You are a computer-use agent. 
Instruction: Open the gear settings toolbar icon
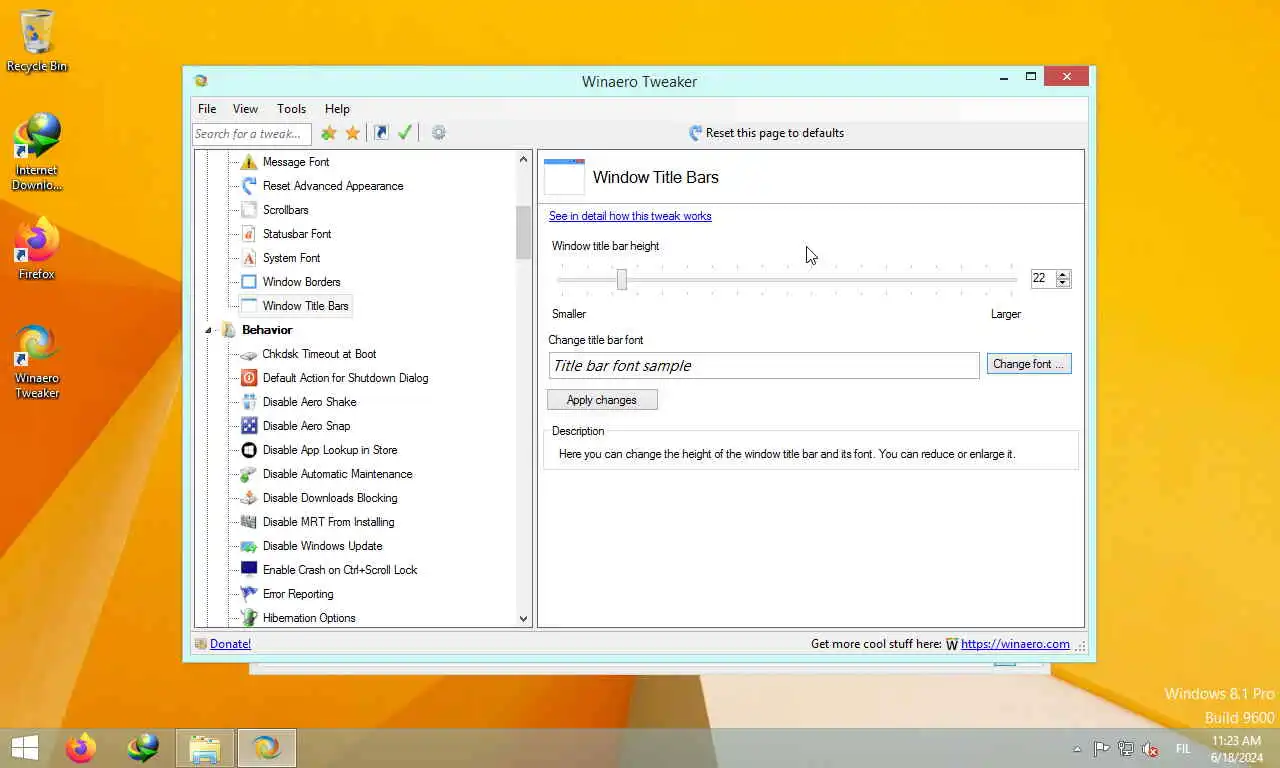click(x=438, y=133)
